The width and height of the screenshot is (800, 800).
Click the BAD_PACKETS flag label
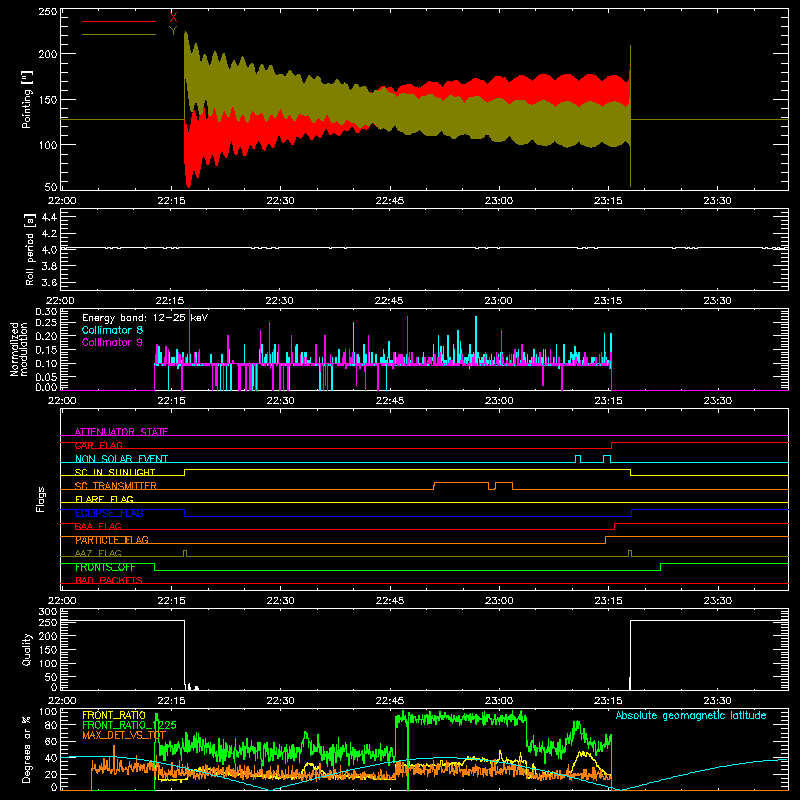click(x=109, y=580)
